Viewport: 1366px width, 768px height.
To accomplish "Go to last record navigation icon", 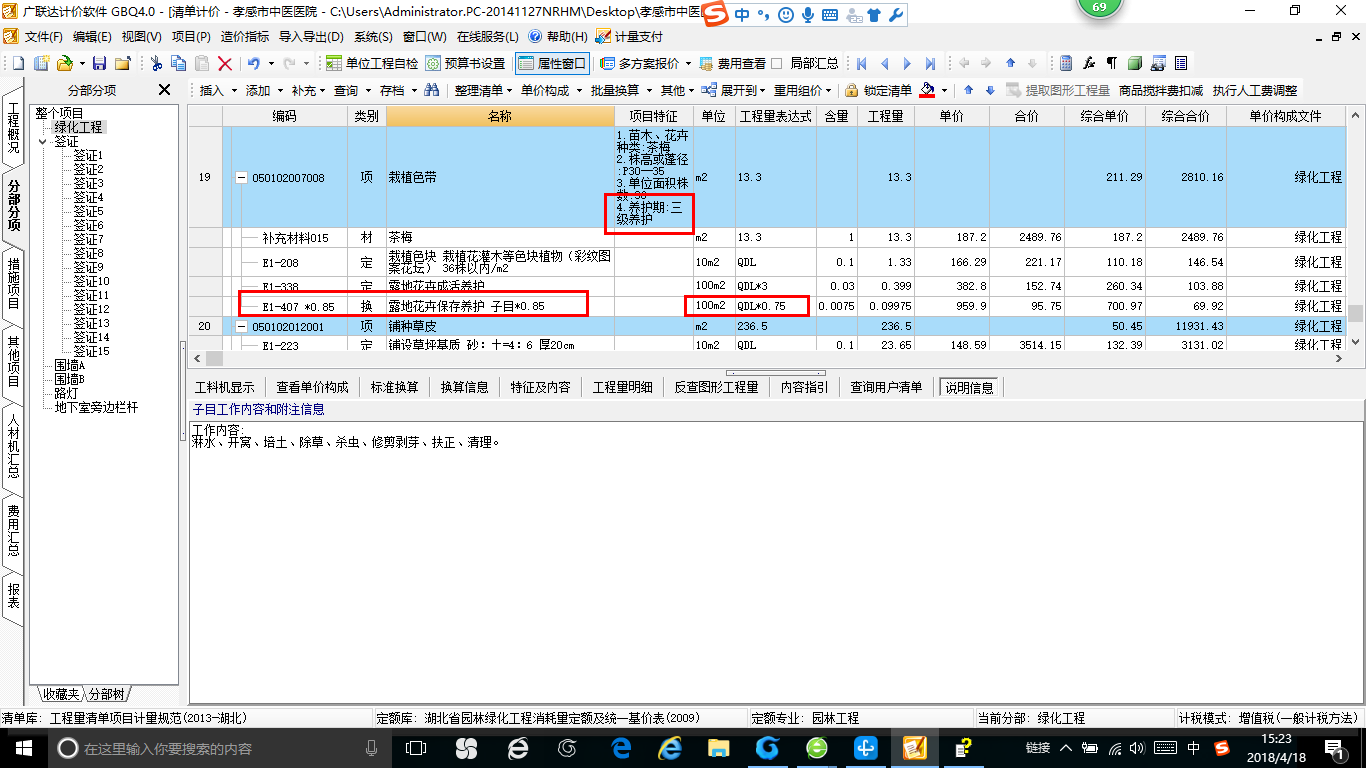I will [930, 63].
